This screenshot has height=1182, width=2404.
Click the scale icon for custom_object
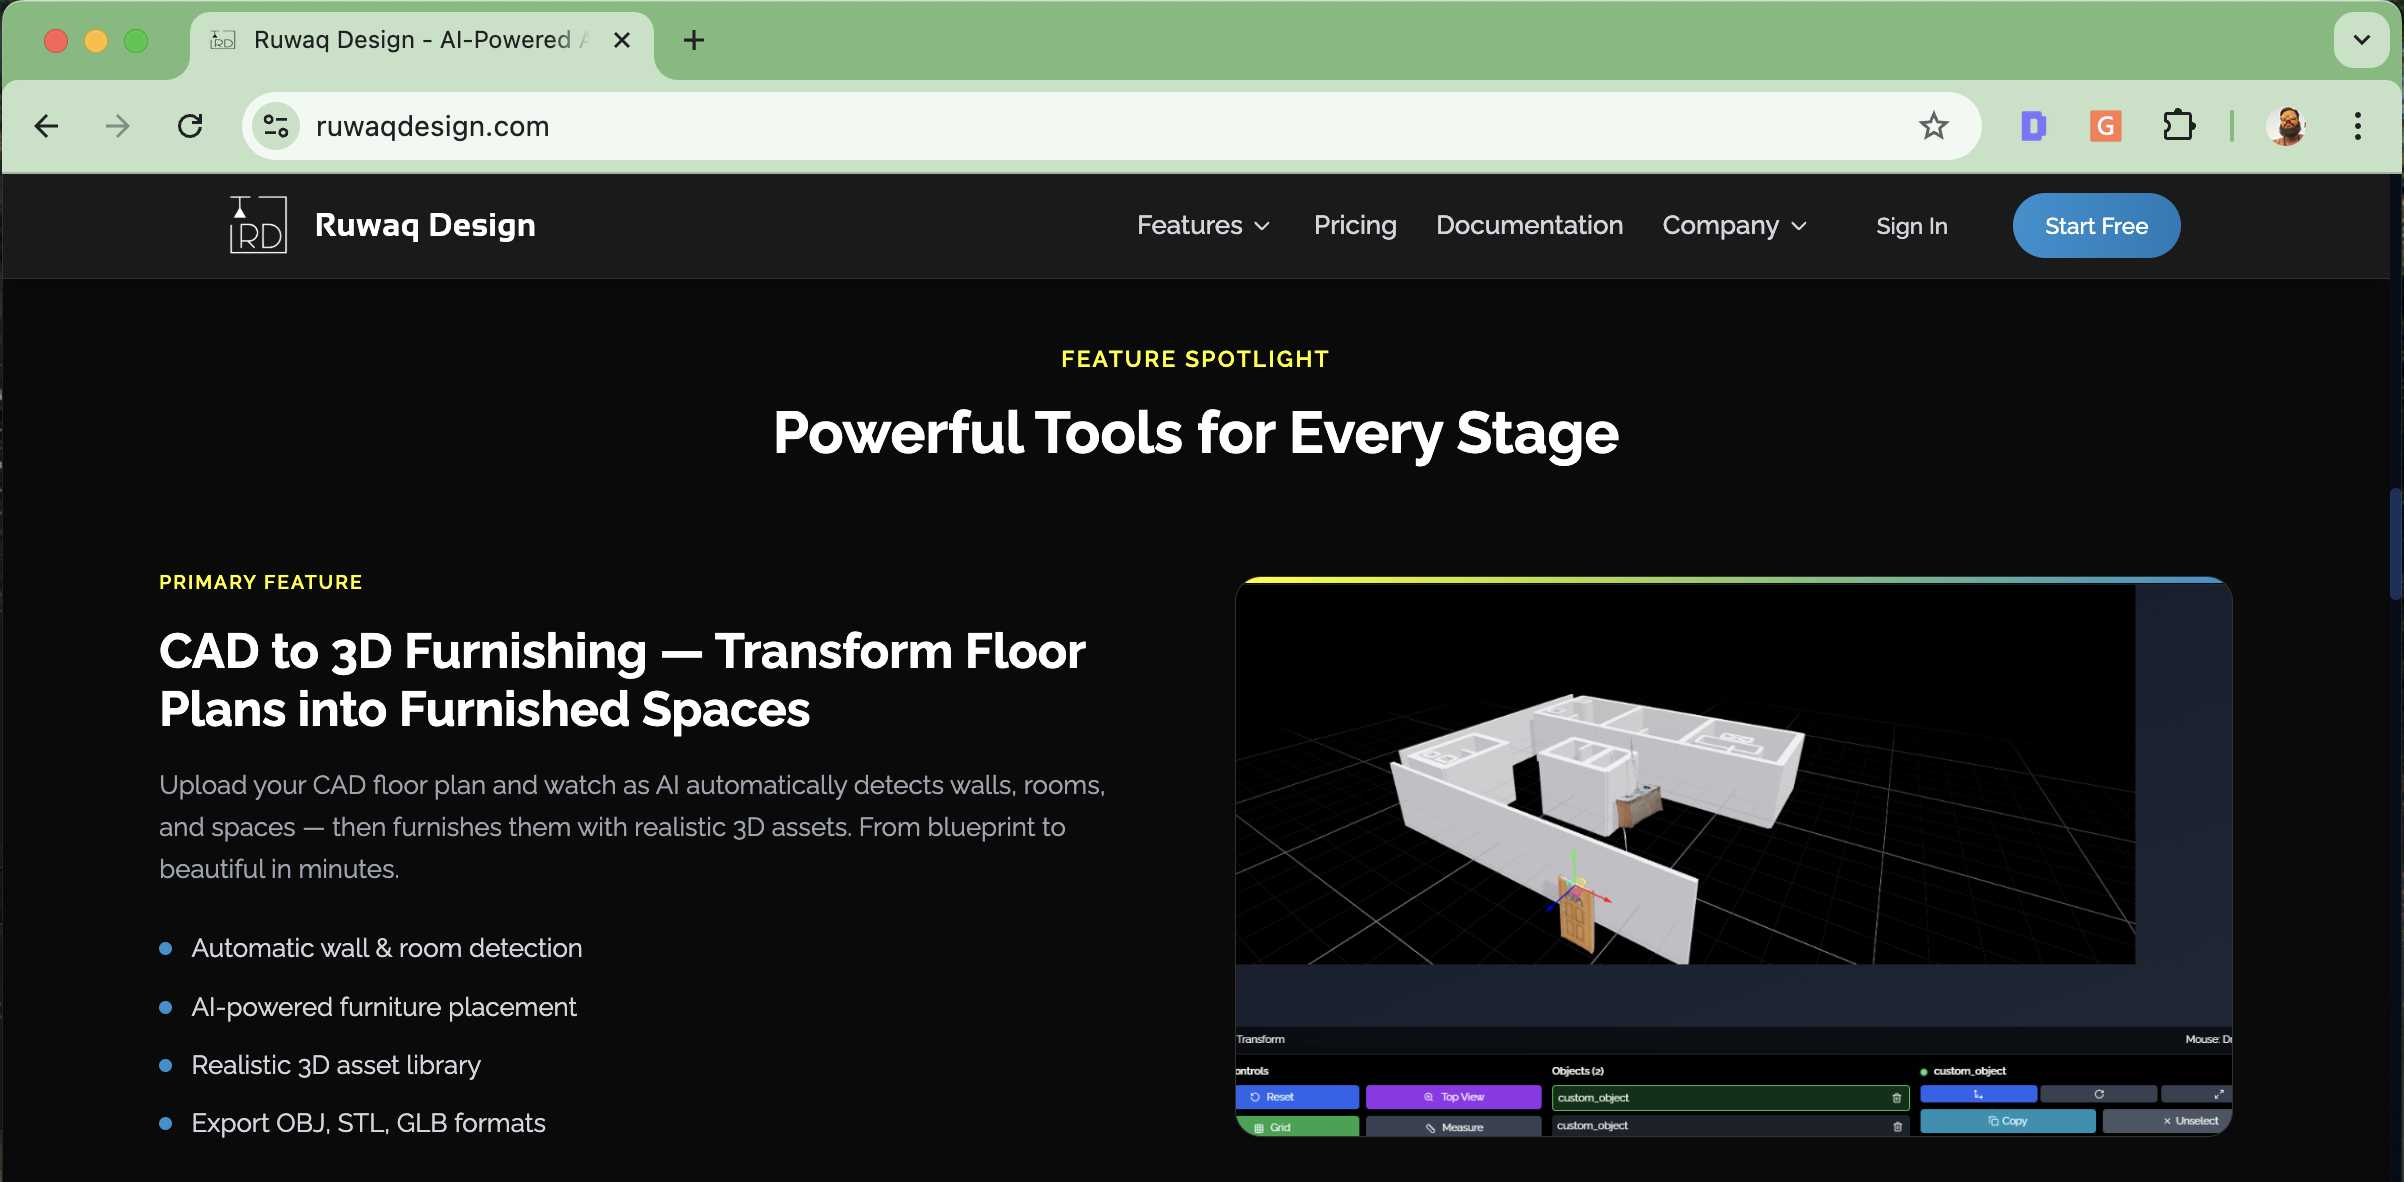2220,1094
